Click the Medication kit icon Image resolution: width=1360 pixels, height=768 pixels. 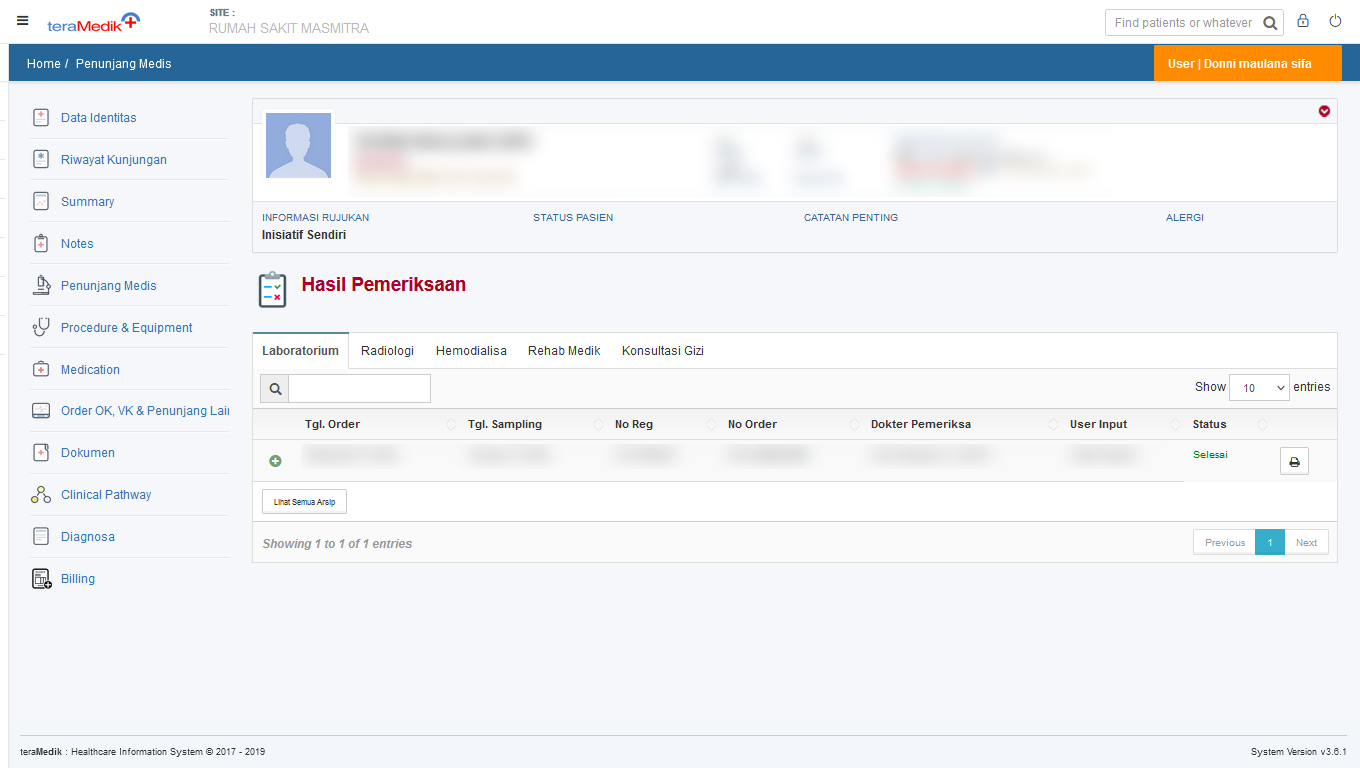pyautogui.click(x=41, y=369)
